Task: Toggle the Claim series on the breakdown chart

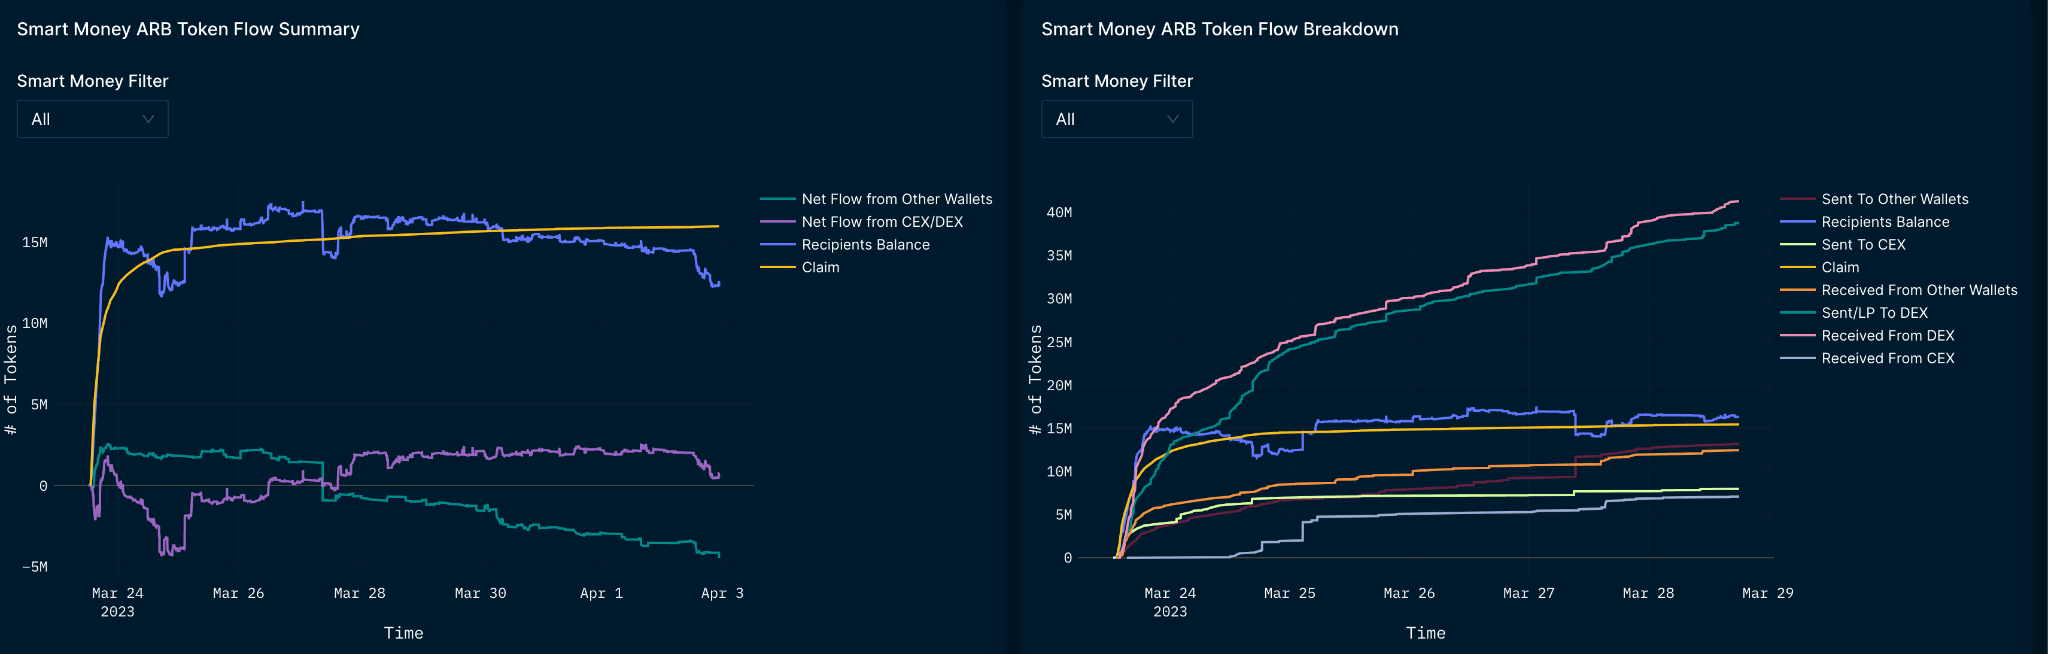Action: 1840,267
